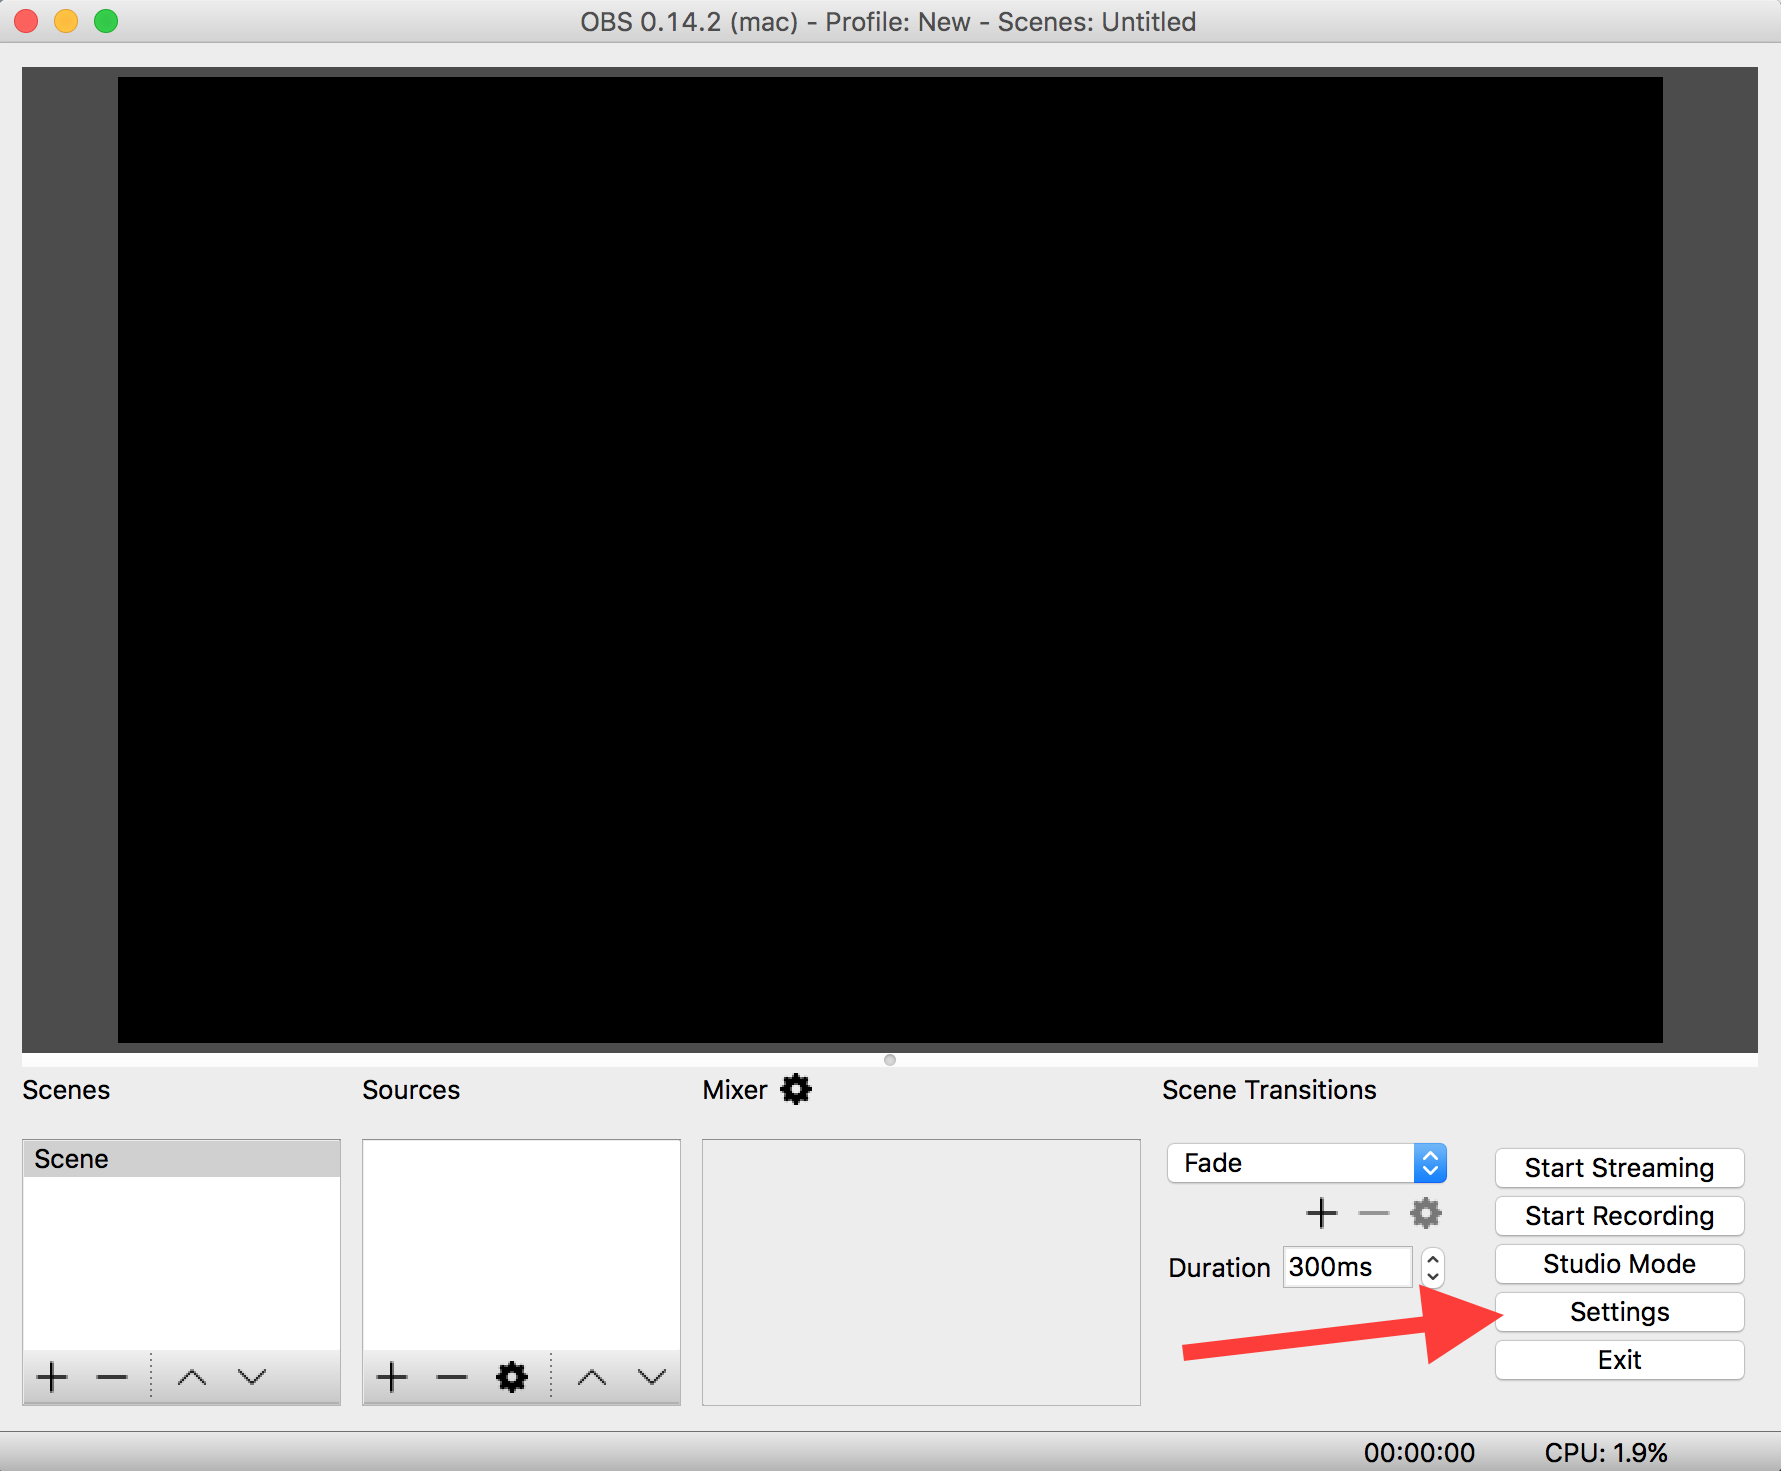Move scene up in Scenes list
Screen dimensions: 1781x1471
pyautogui.click(x=192, y=1377)
